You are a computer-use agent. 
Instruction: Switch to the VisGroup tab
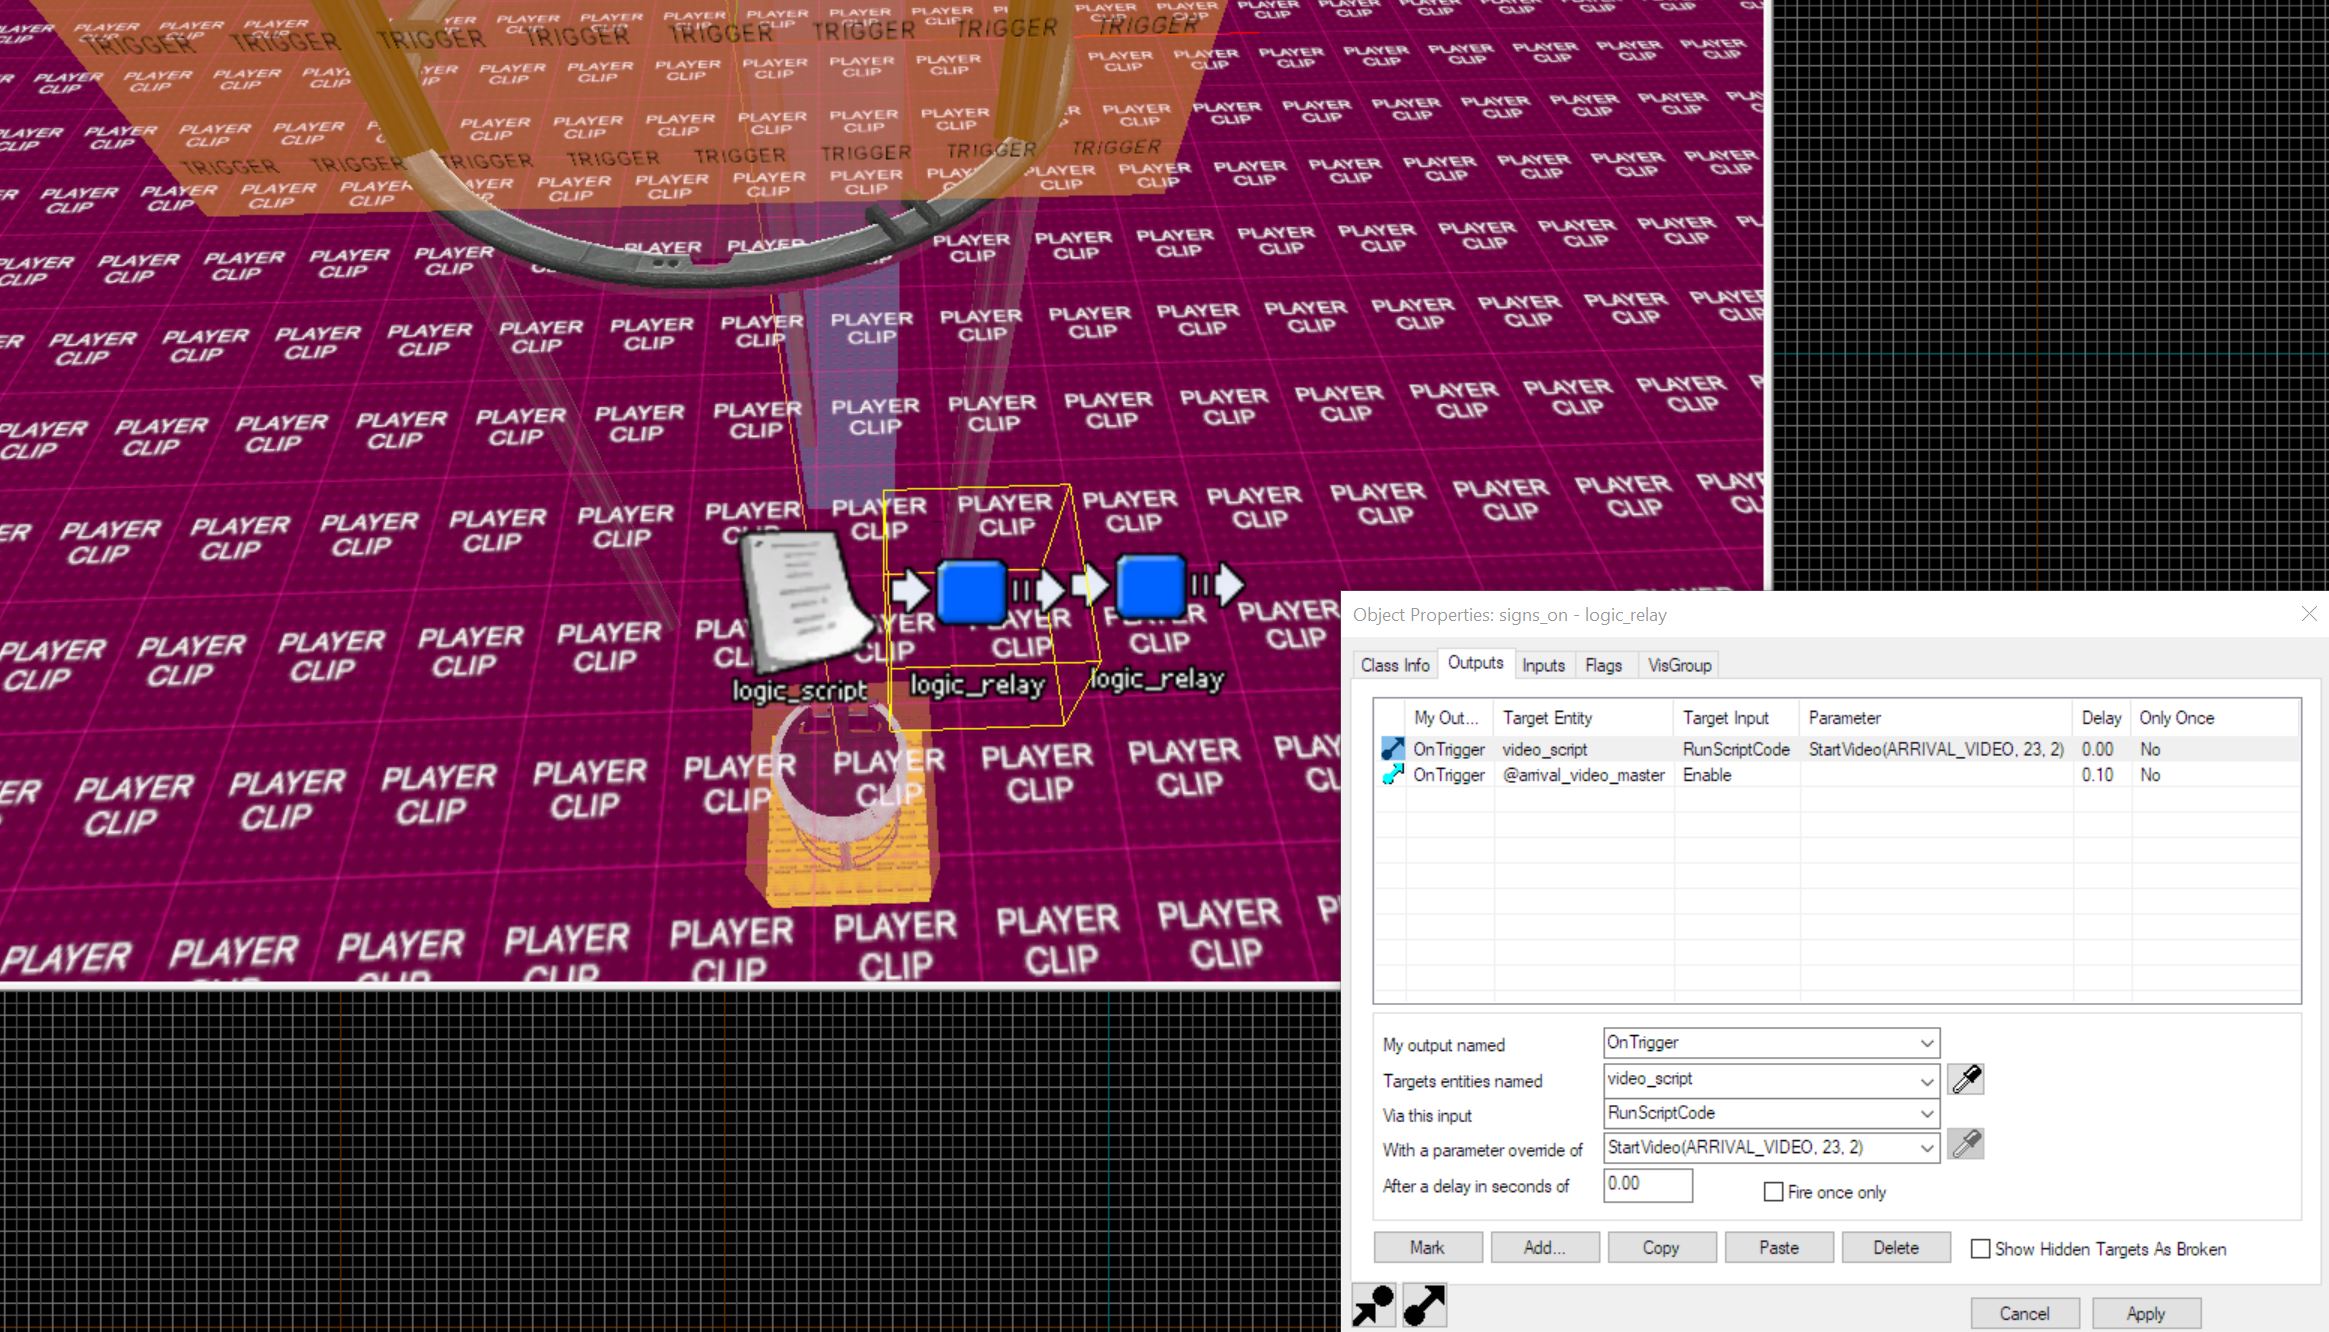click(1679, 665)
